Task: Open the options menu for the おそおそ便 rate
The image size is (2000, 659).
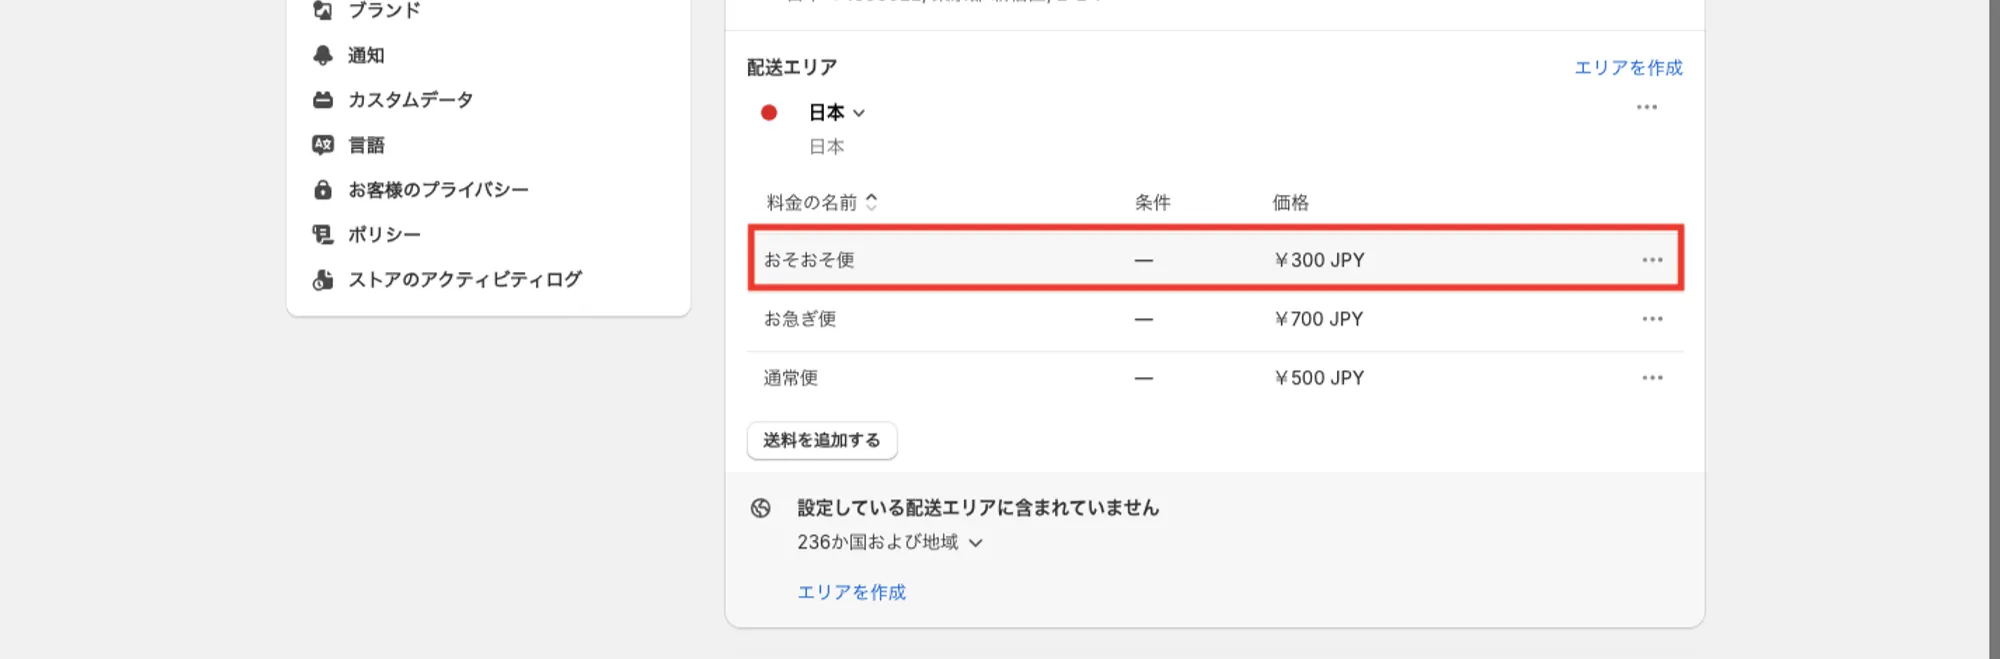Action: click(x=1652, y=260)
